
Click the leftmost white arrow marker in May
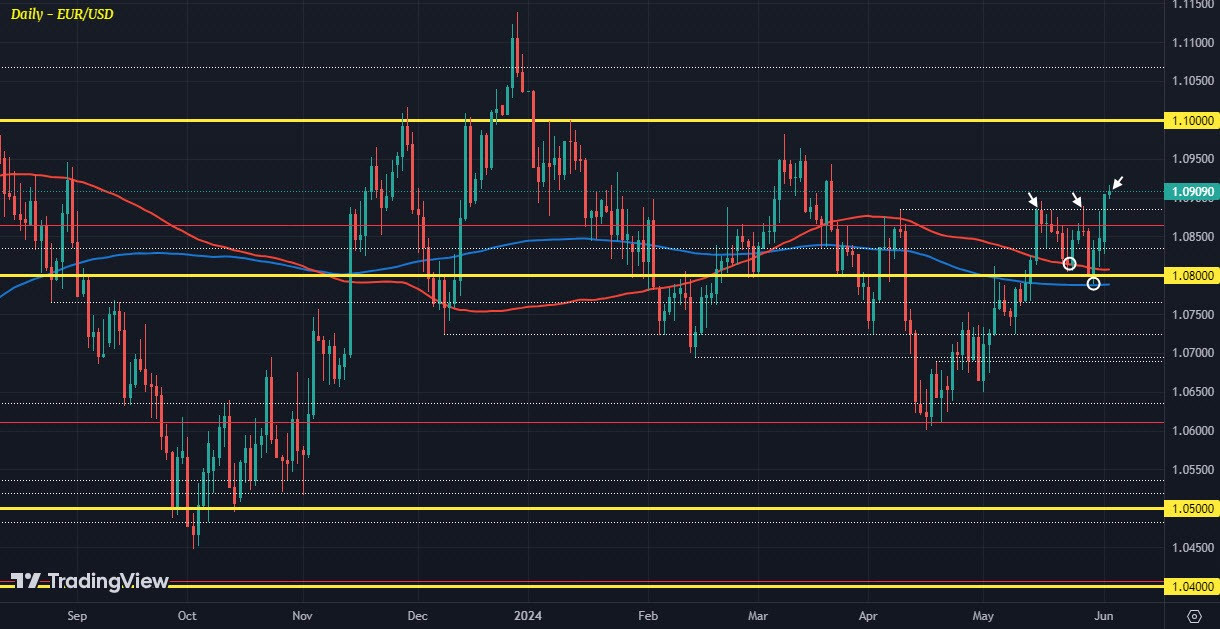1033,199
